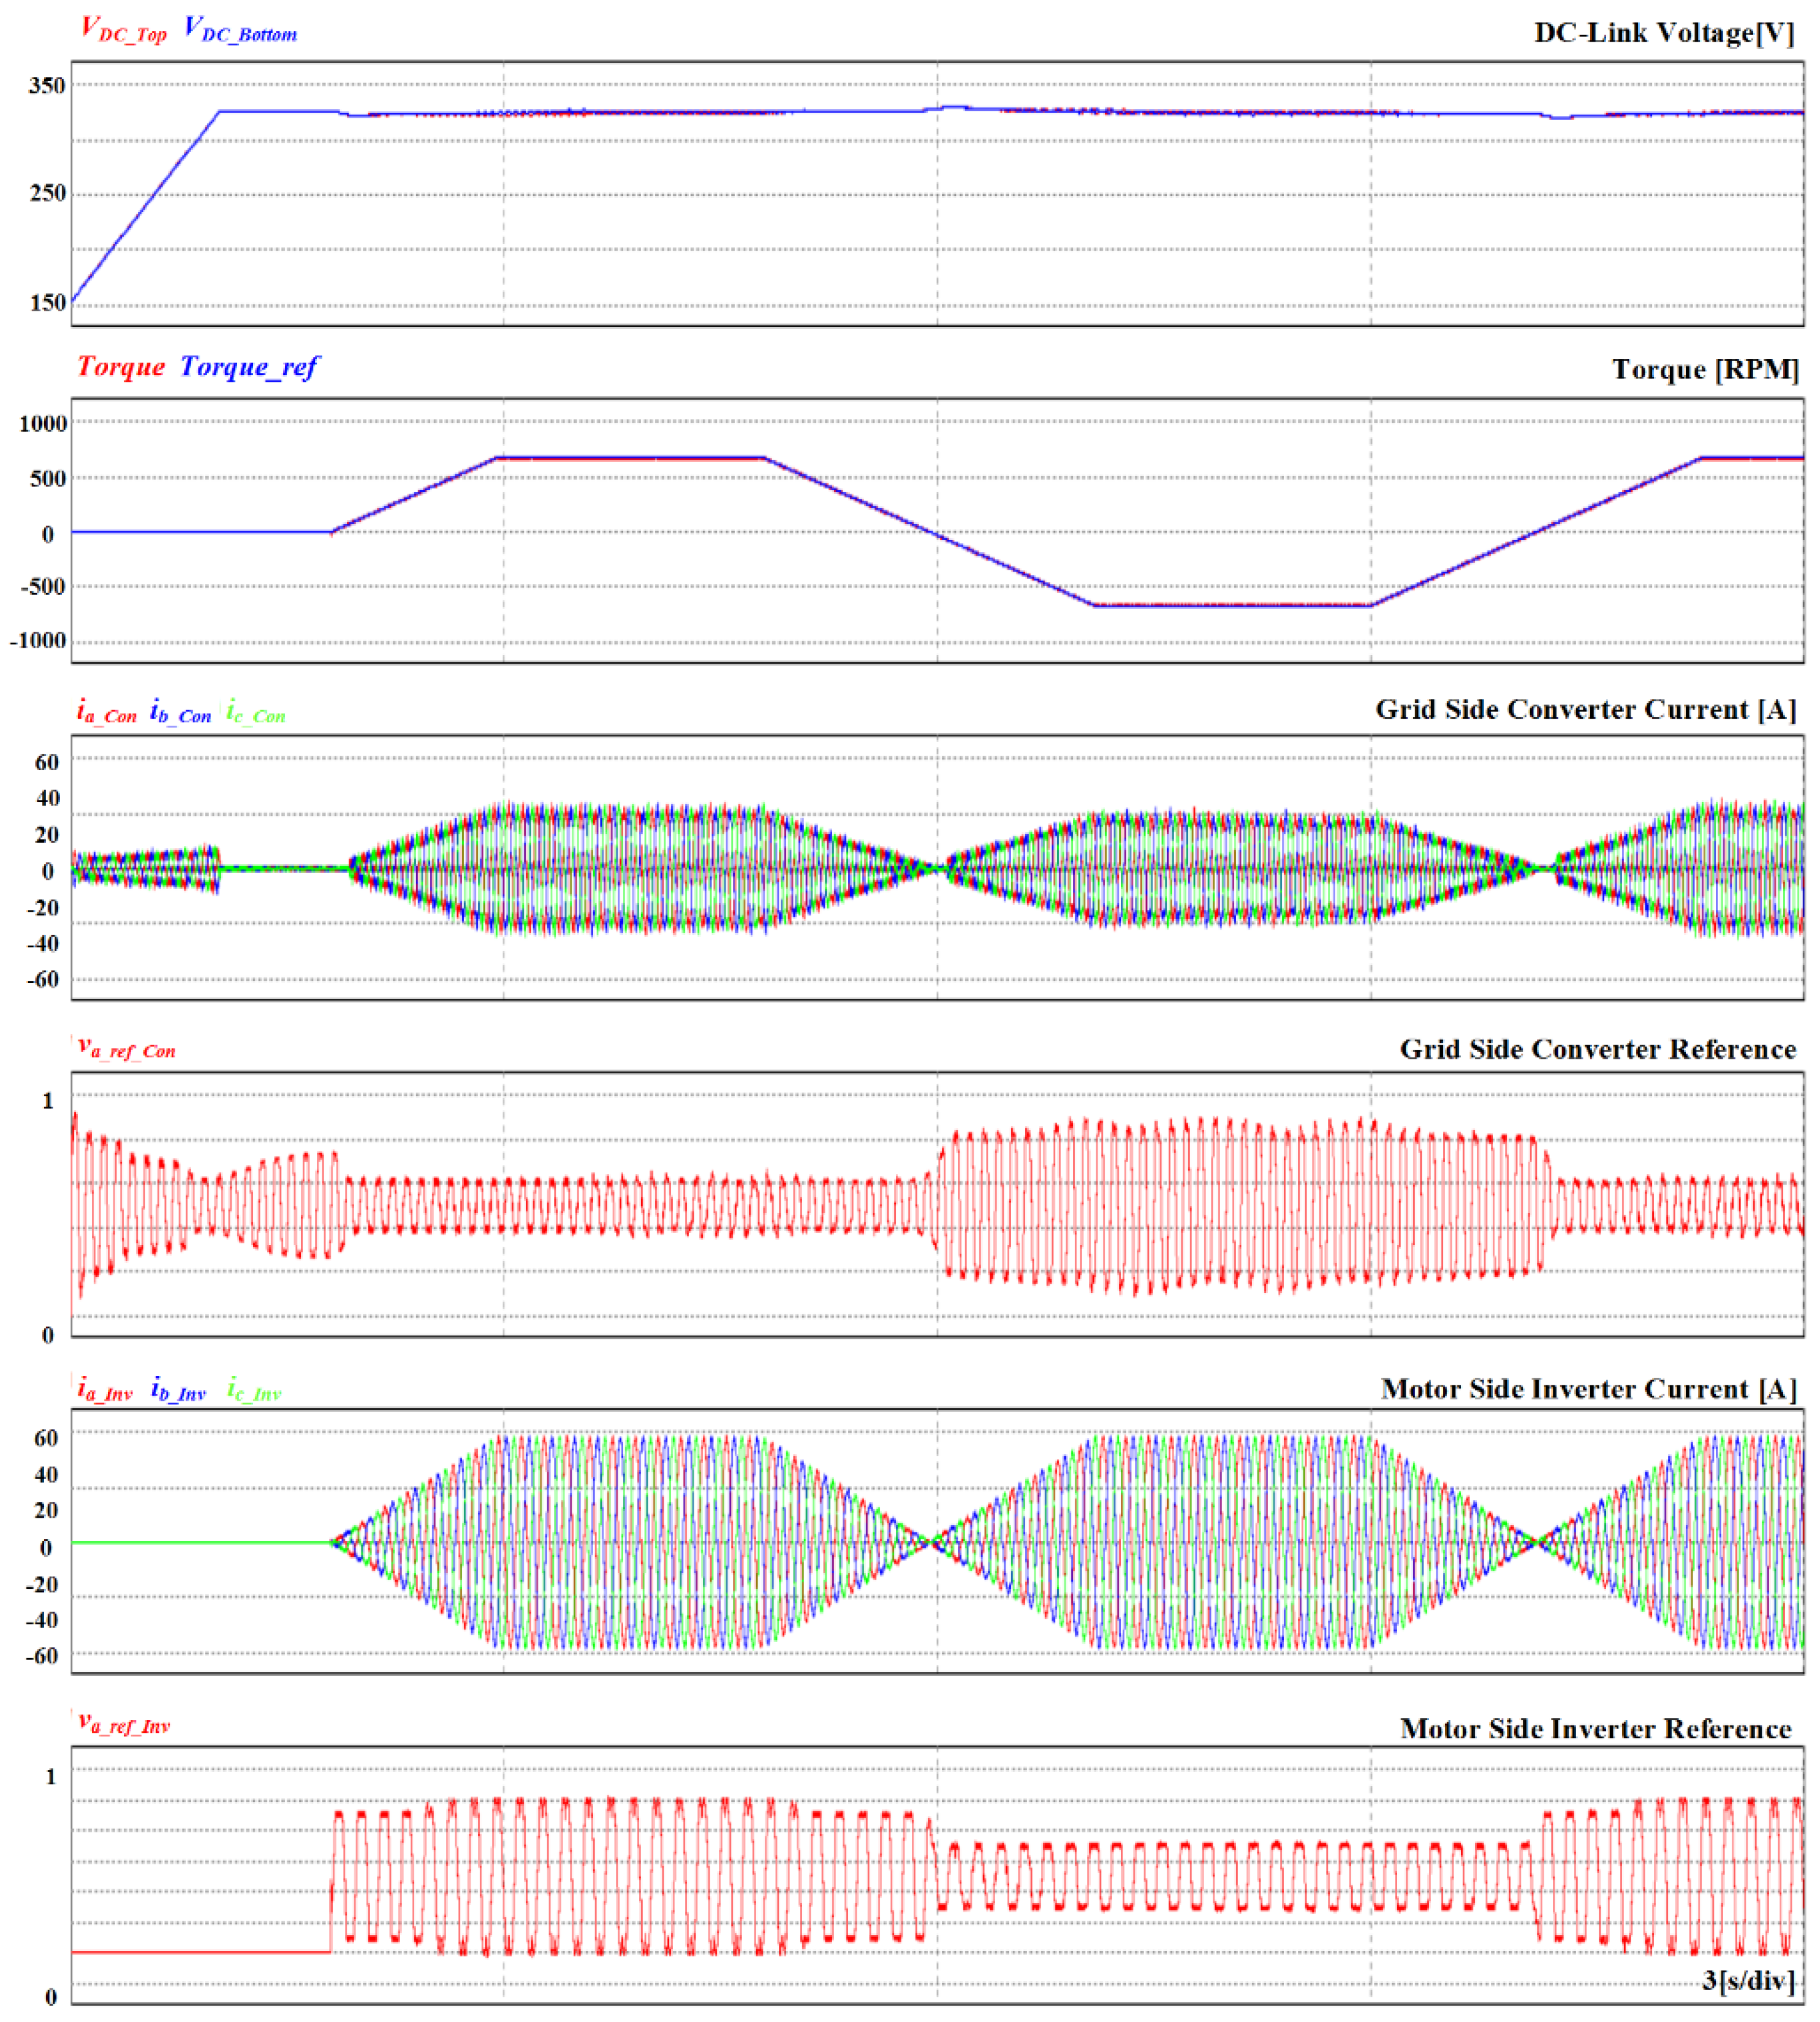Click the DC-Link Voltage[V] plot title
Screen dimensions: 1820x2022
click(x=1664, y=33)
